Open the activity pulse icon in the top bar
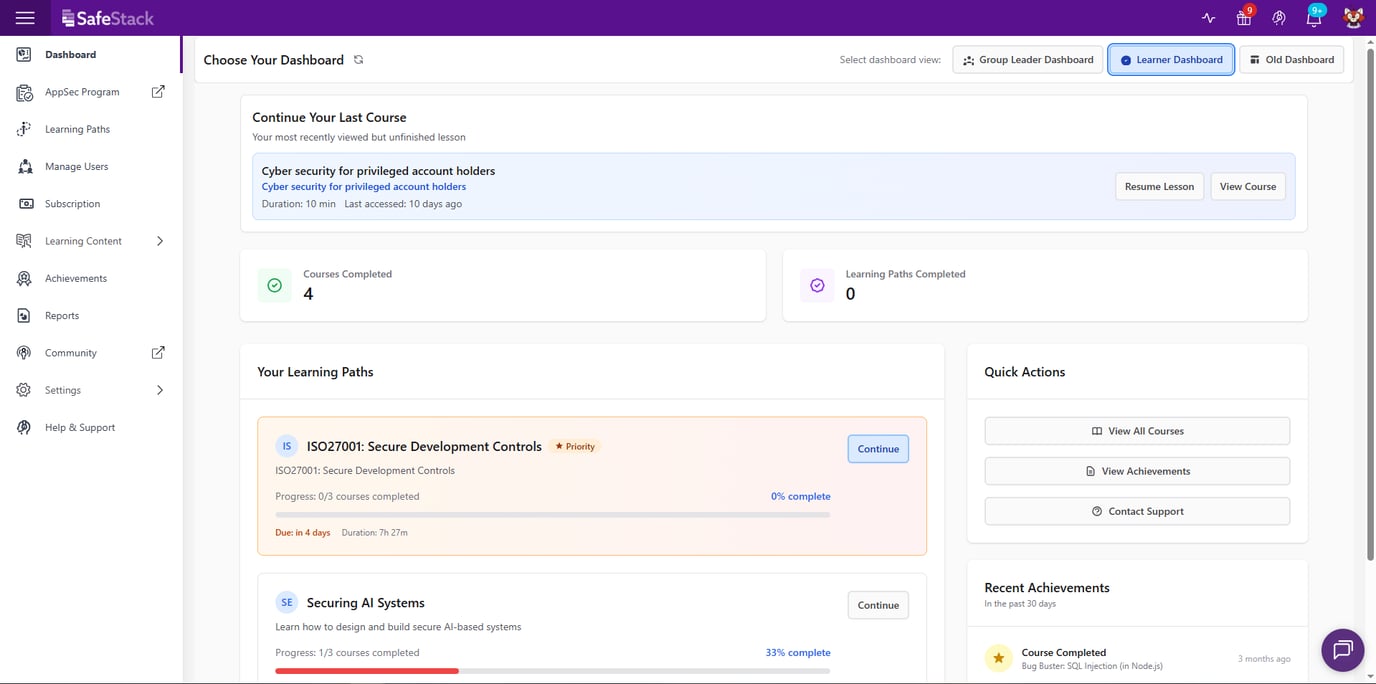Screen dimensions: 1376x684 [1208, 17]
